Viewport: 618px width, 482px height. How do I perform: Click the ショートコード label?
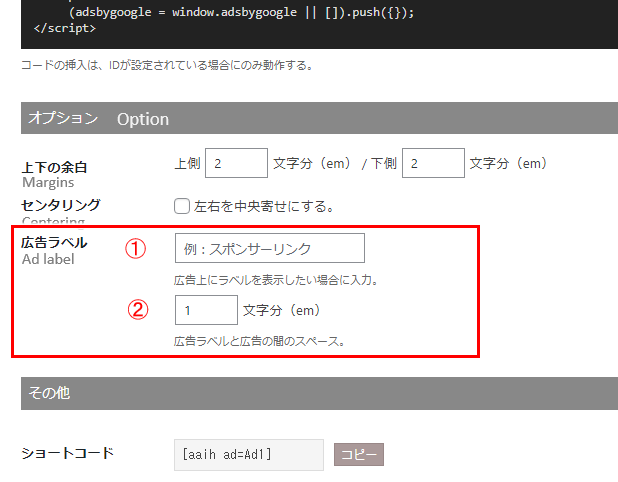pos(67,453)
